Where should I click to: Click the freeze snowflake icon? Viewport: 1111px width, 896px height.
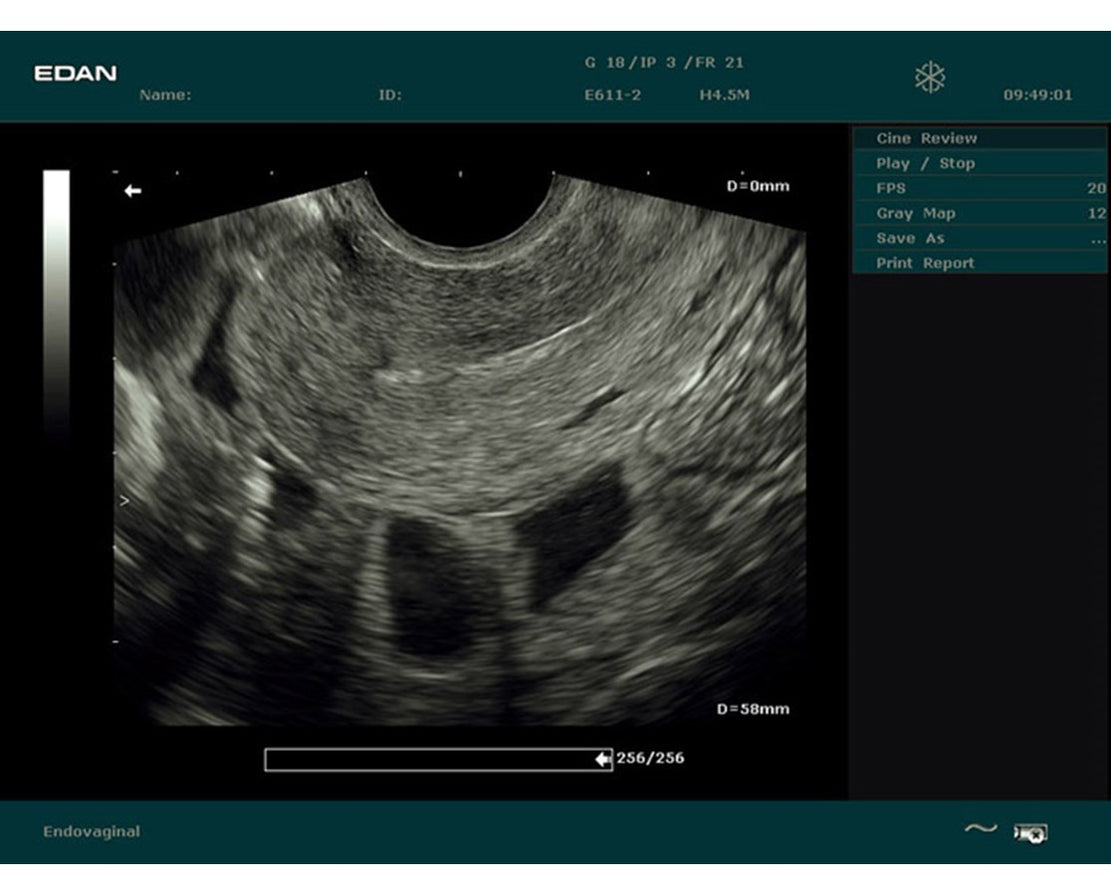(x=931, y=76)
